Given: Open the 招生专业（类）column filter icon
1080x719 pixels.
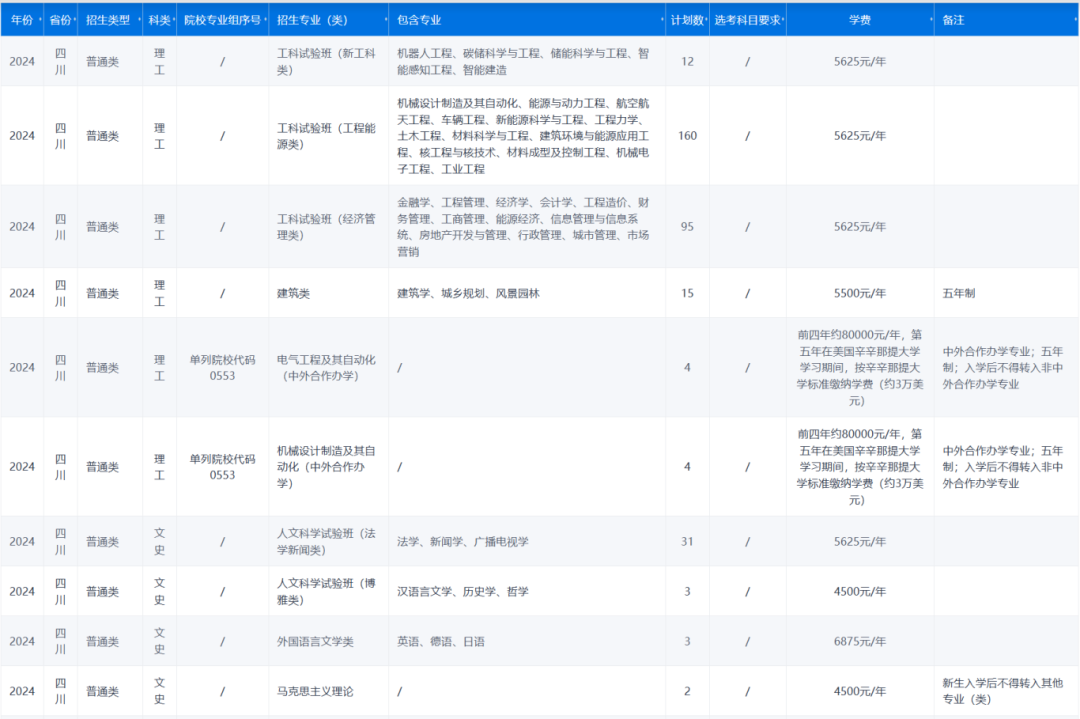Looking at the screenshot, I should [x=388, y=19].
